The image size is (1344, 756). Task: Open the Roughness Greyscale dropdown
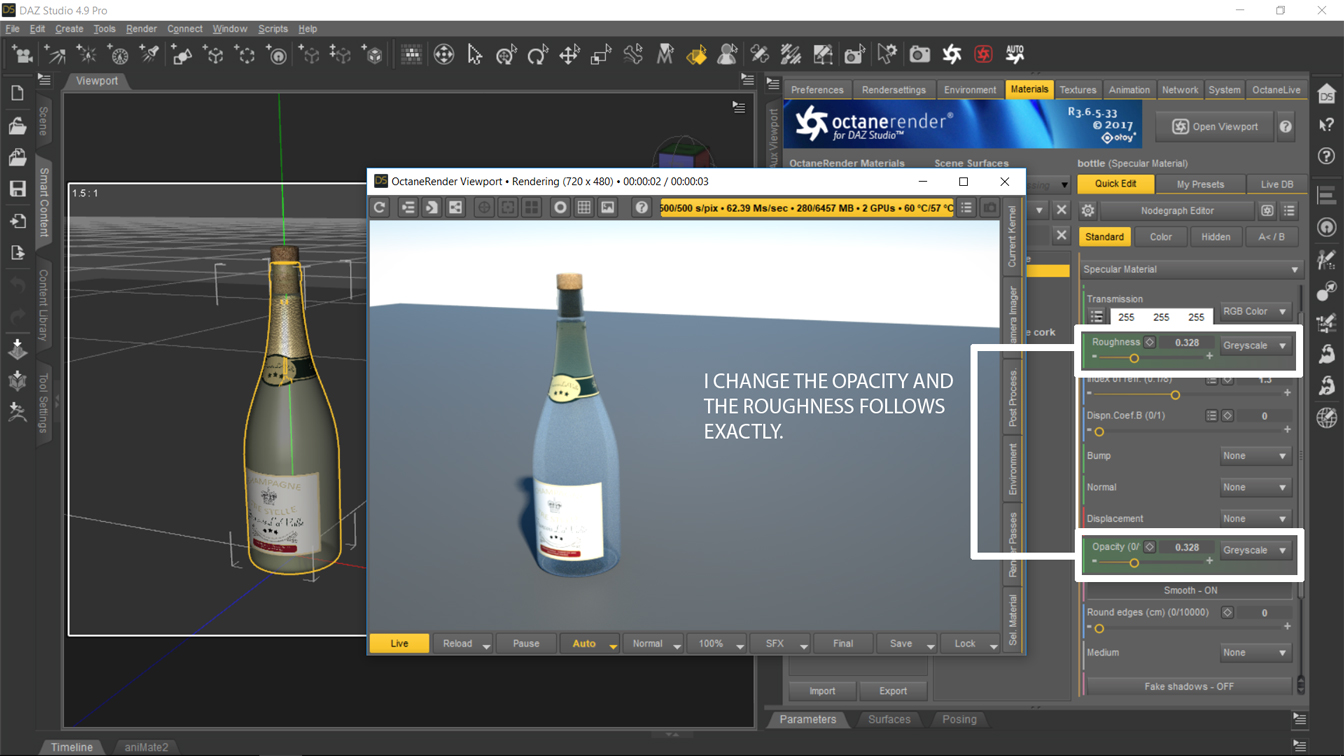(1255, 346)
